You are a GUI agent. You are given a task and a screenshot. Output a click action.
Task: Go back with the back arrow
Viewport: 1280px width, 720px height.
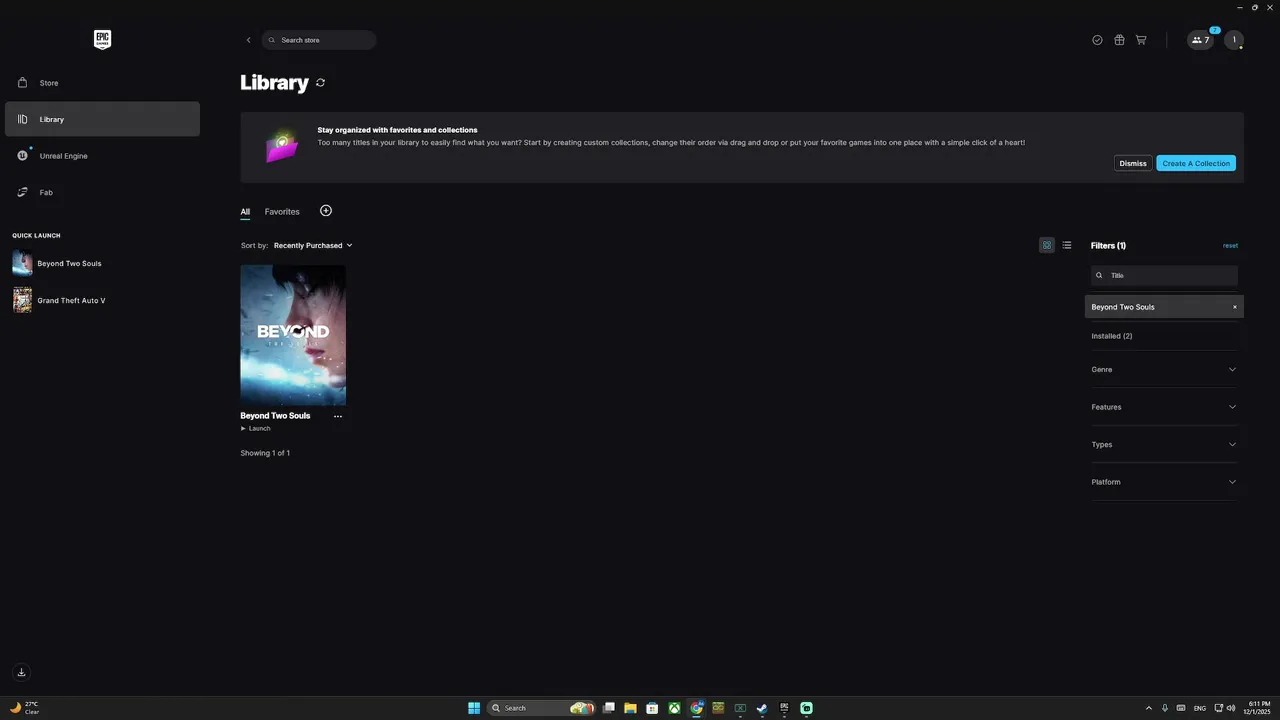pos(249,40)
